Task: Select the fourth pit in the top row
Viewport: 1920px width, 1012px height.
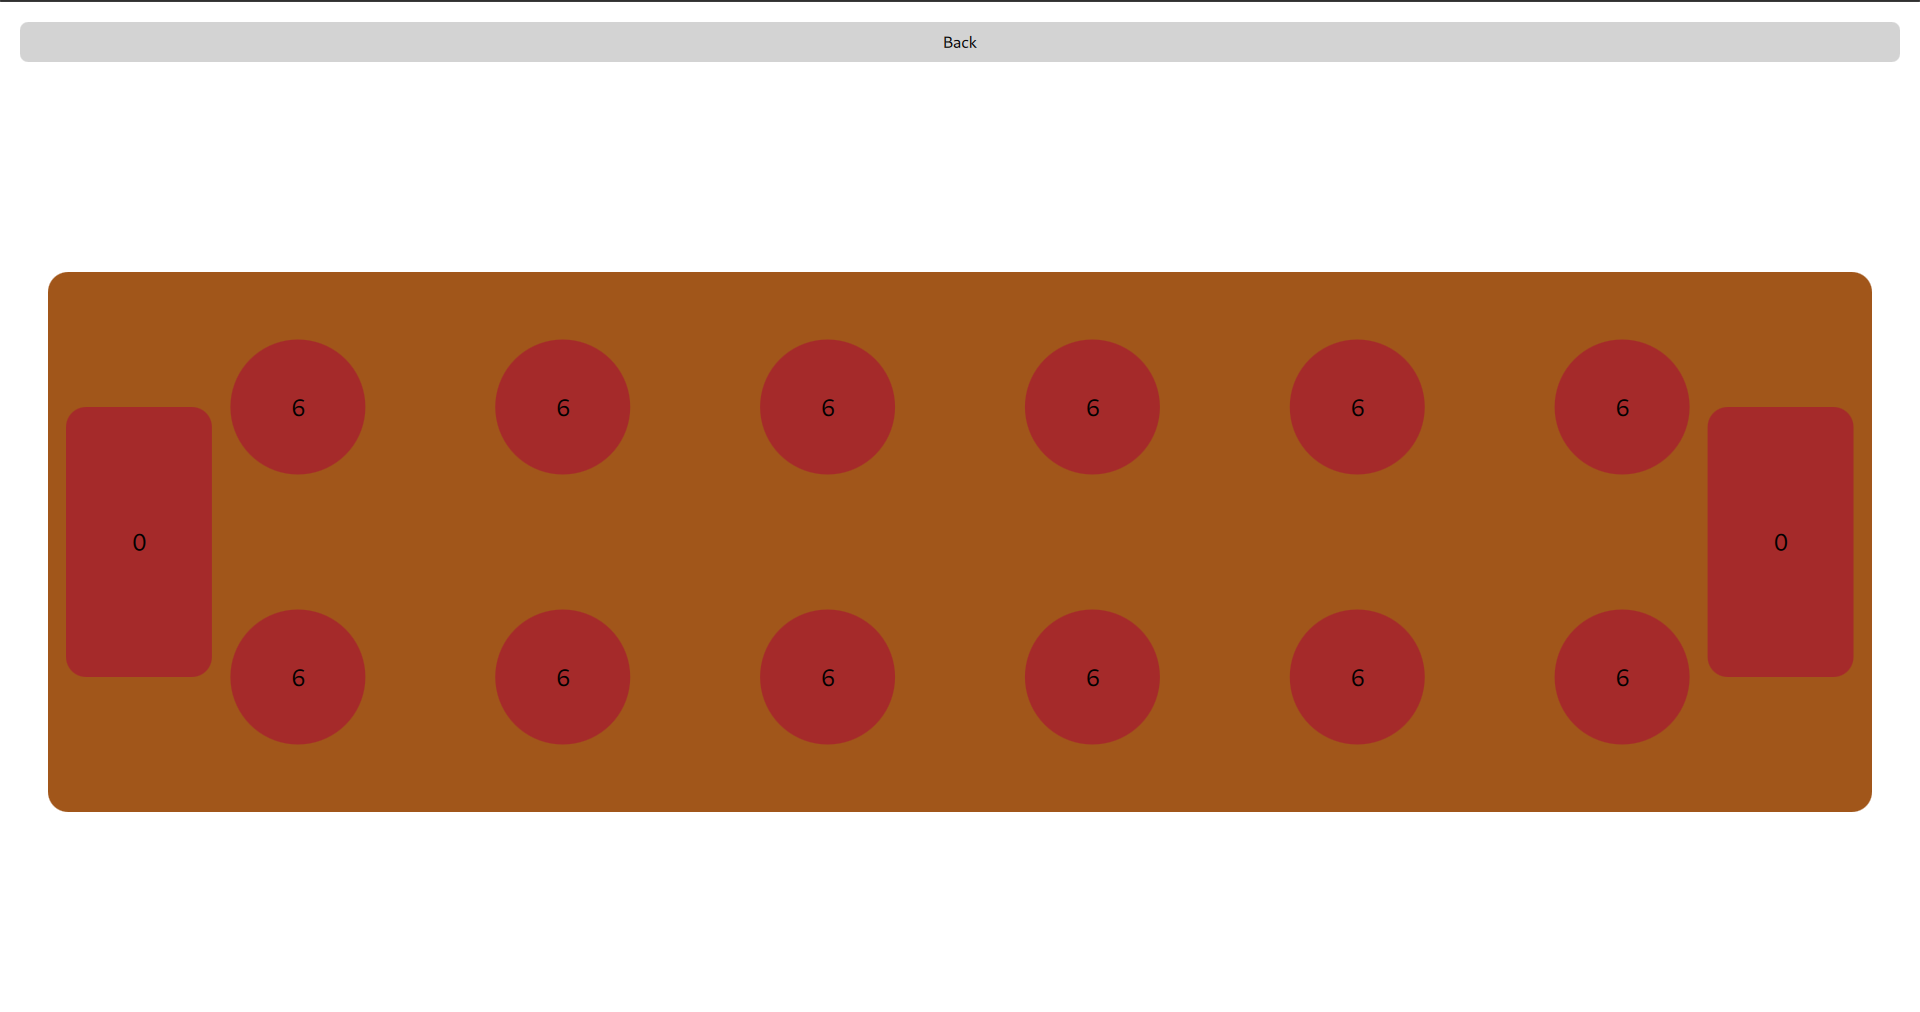Action: point(1093,407)
